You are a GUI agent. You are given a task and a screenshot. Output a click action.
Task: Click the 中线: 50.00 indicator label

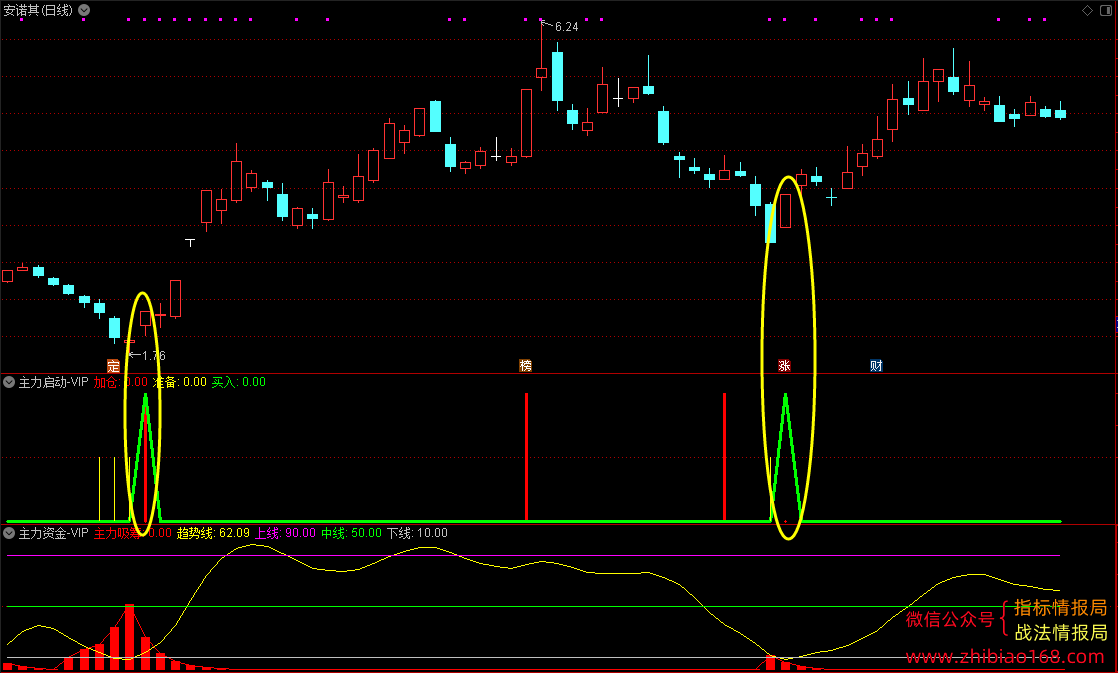[x=352, y=533]
